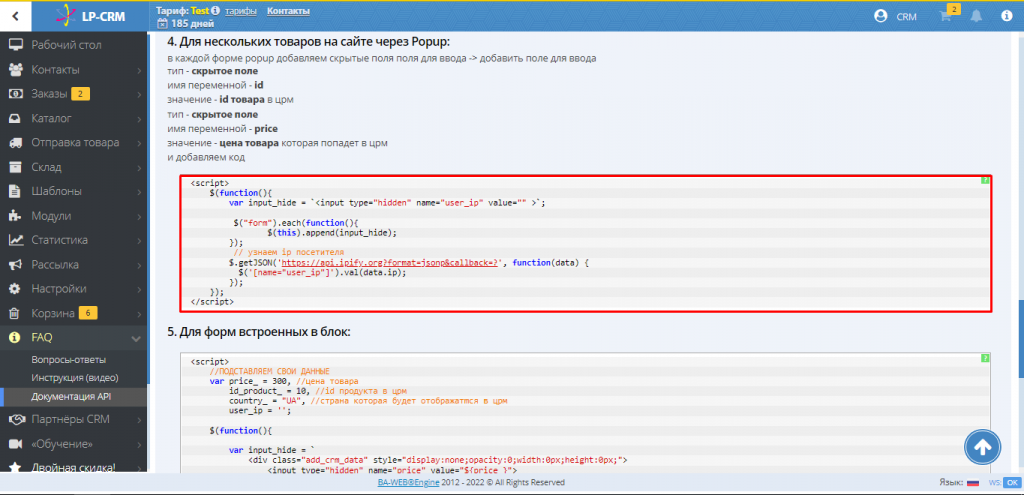Click the Партнеры CRM handshake icon
The width and height of the screenshot is (1024, 495).
tap(16, 419)
